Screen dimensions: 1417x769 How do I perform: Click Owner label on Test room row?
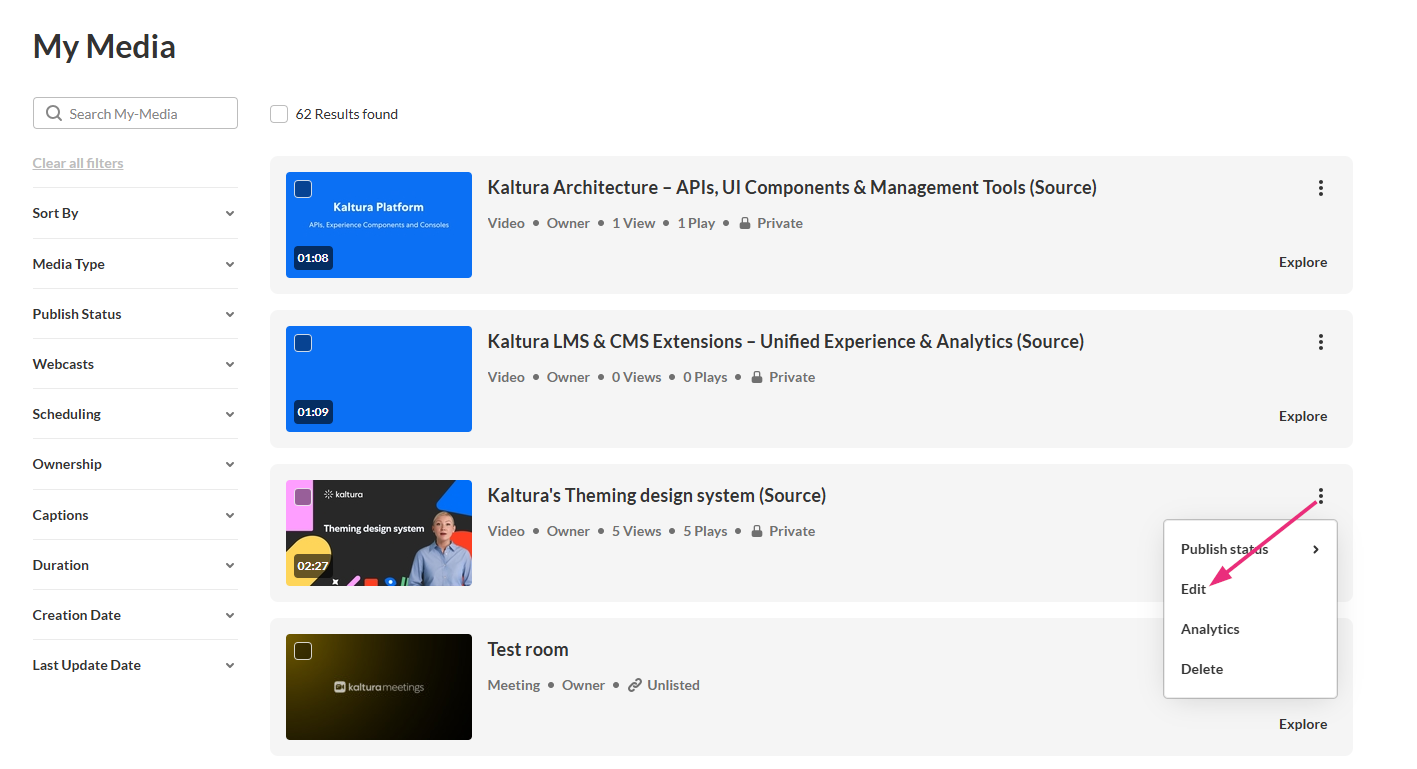click(x=583, y=685)
